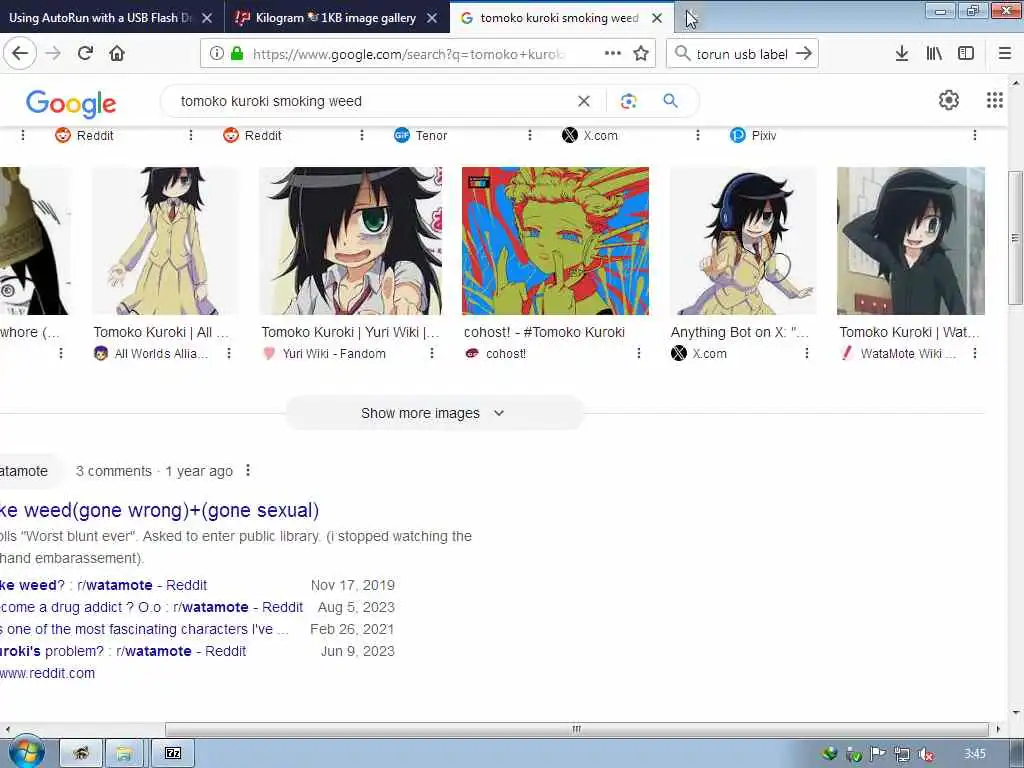Reload the current page

pos(85,54)
